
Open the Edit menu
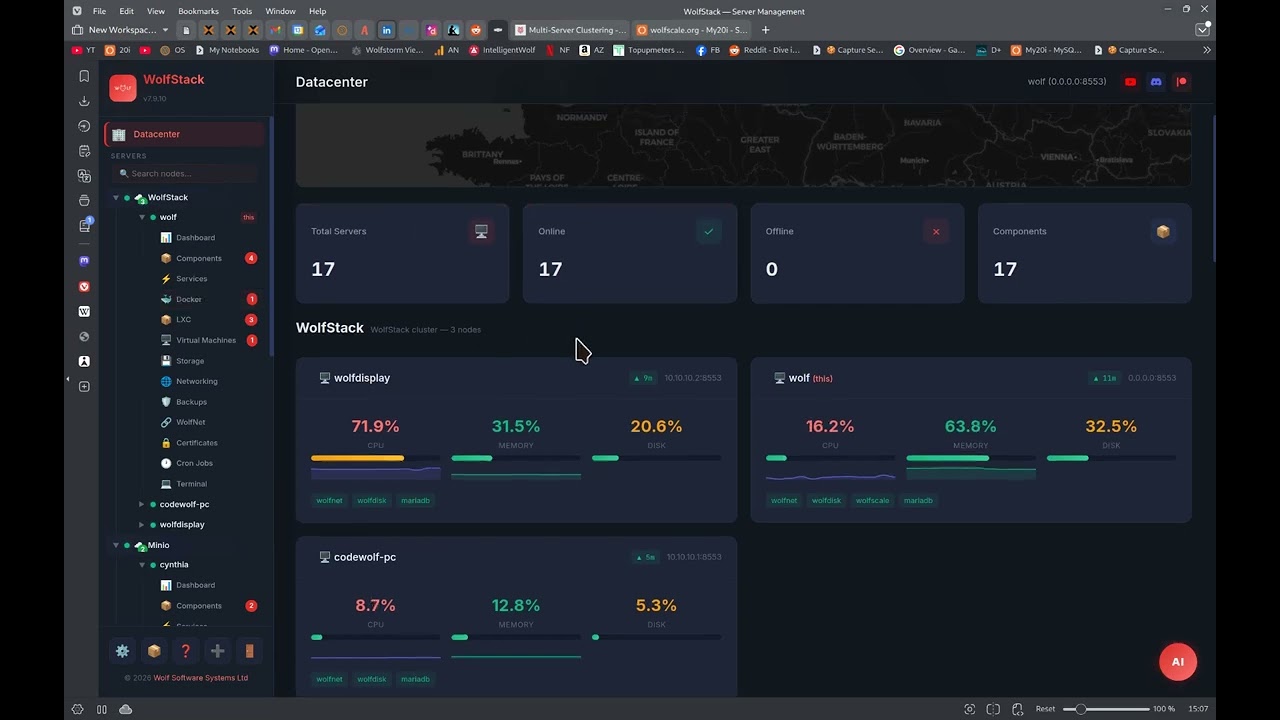pos(126,11)
